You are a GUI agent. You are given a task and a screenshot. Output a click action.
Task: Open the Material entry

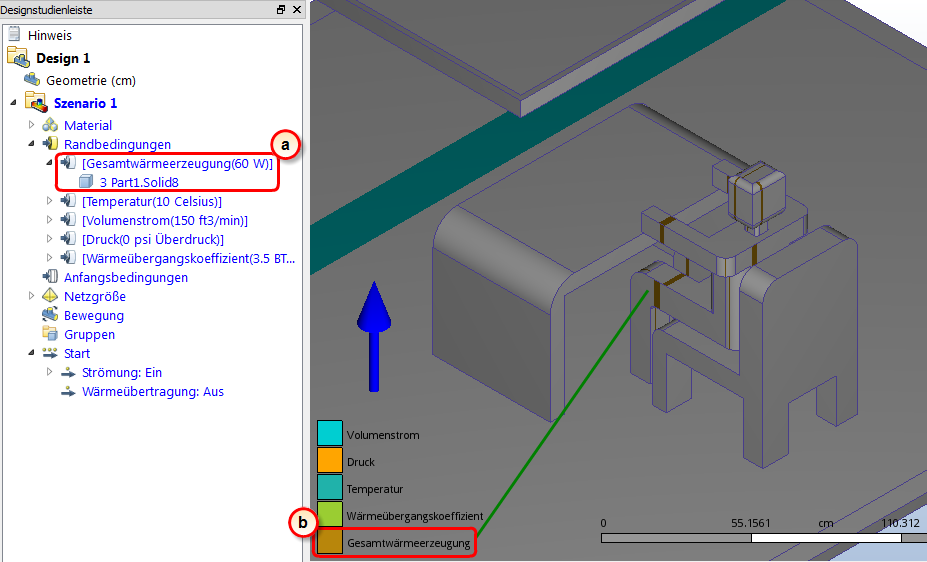coord(88,125)
